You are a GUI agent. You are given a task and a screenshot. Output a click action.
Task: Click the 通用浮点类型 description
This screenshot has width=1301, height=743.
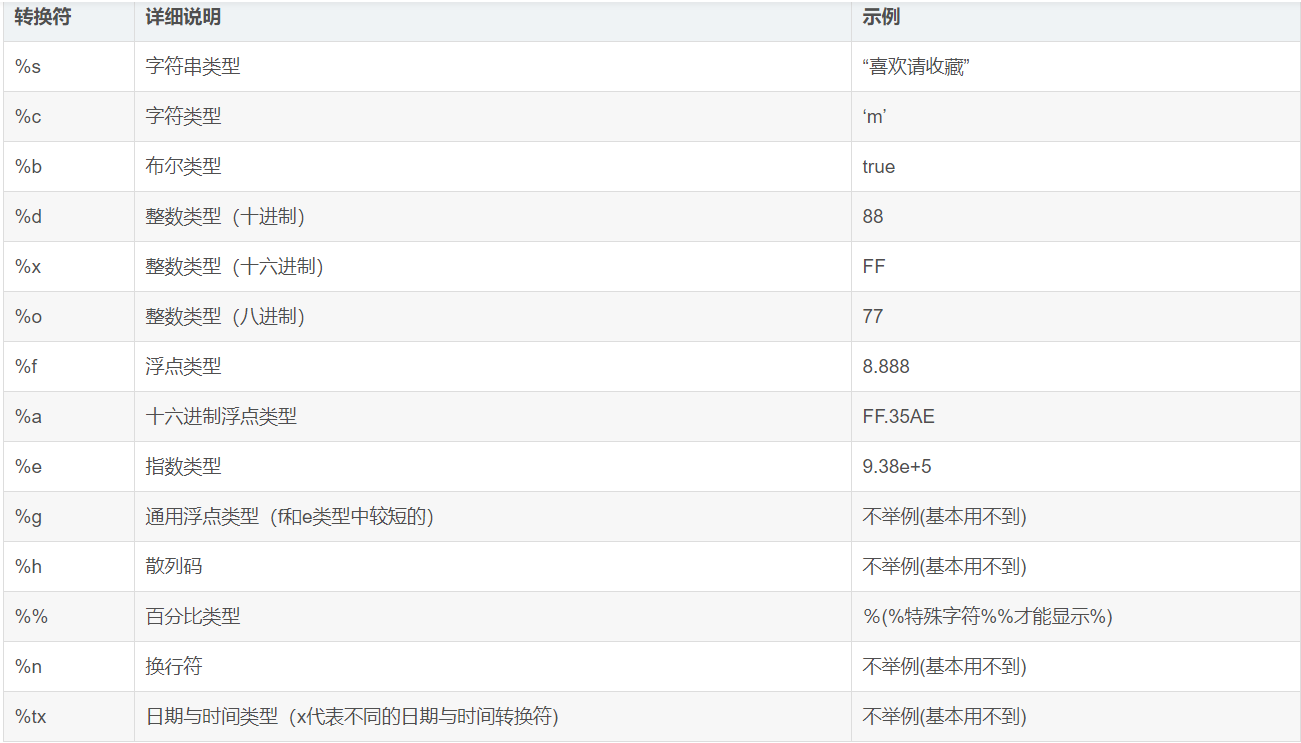[x=290, y=517]
